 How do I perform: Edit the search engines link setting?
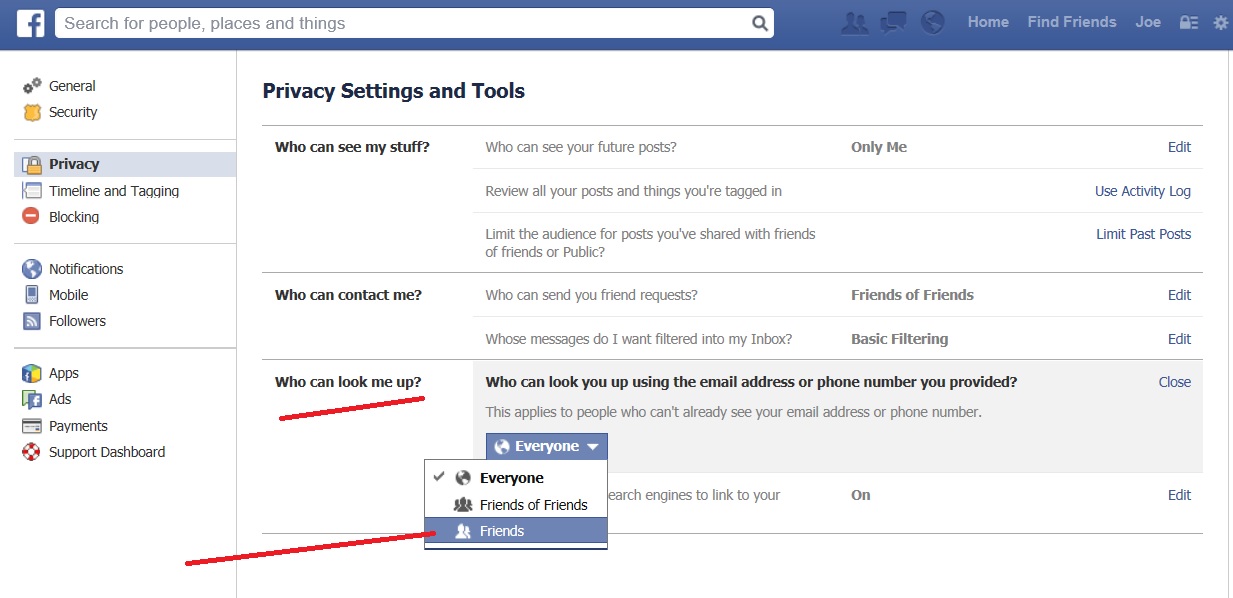point(1179,495)
